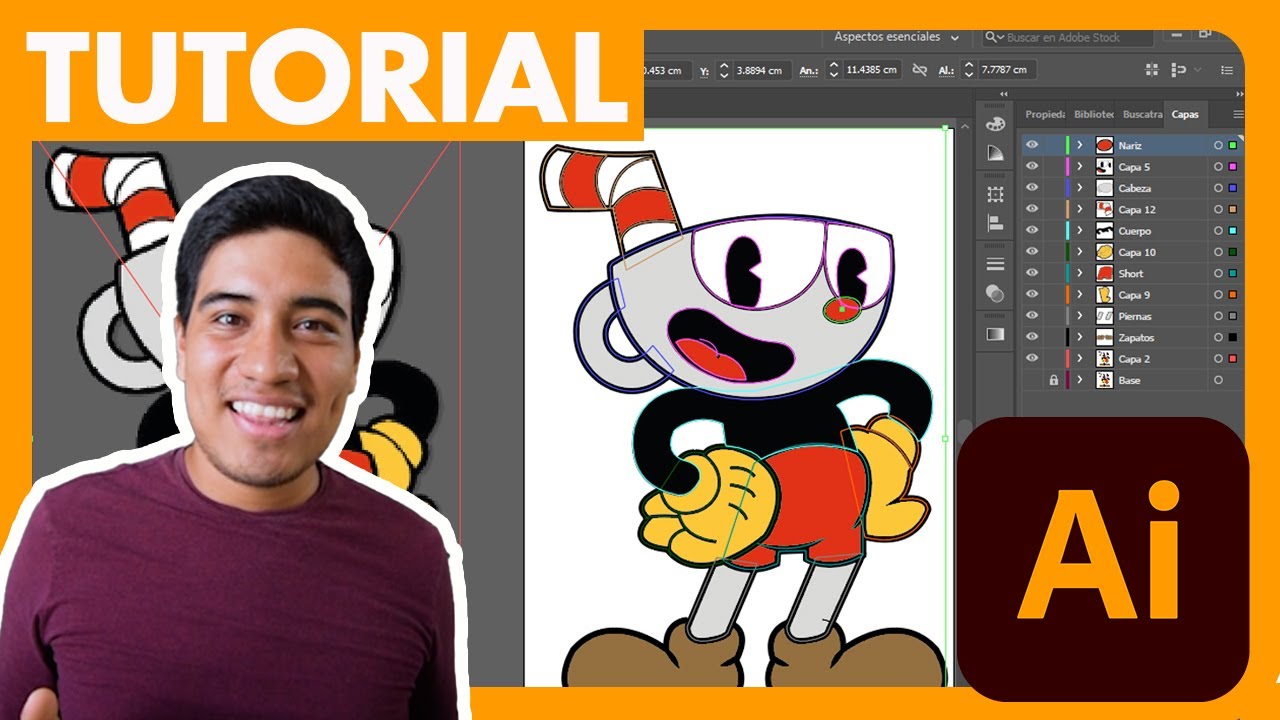Click the align-to selection icon in control bar

click(x=1178, y=70)
